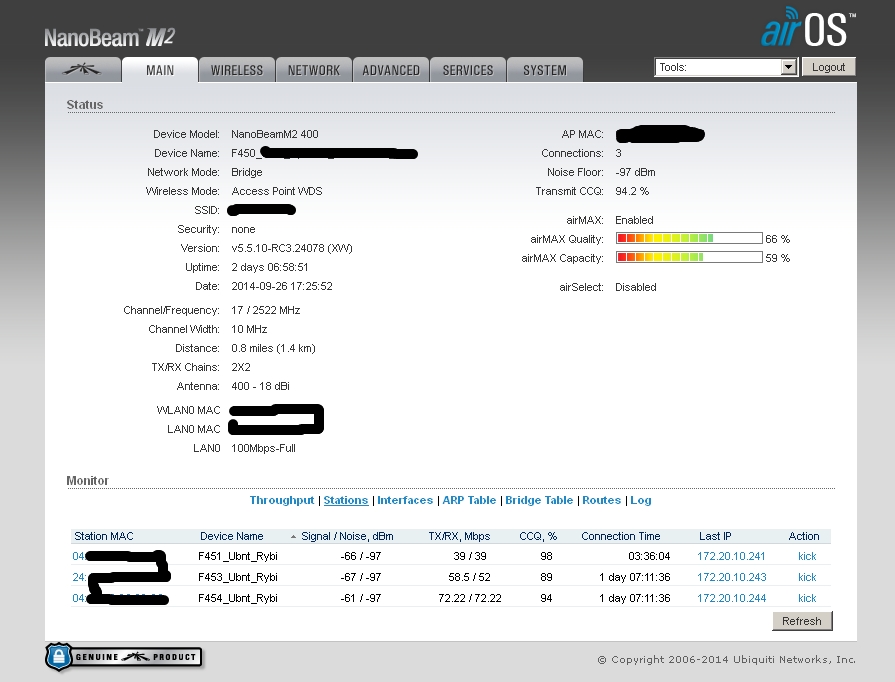The width and height of the screenshot is (895, 682).
Task: Sort by CCQ, % column header
Action: click(x=538, y=536)
